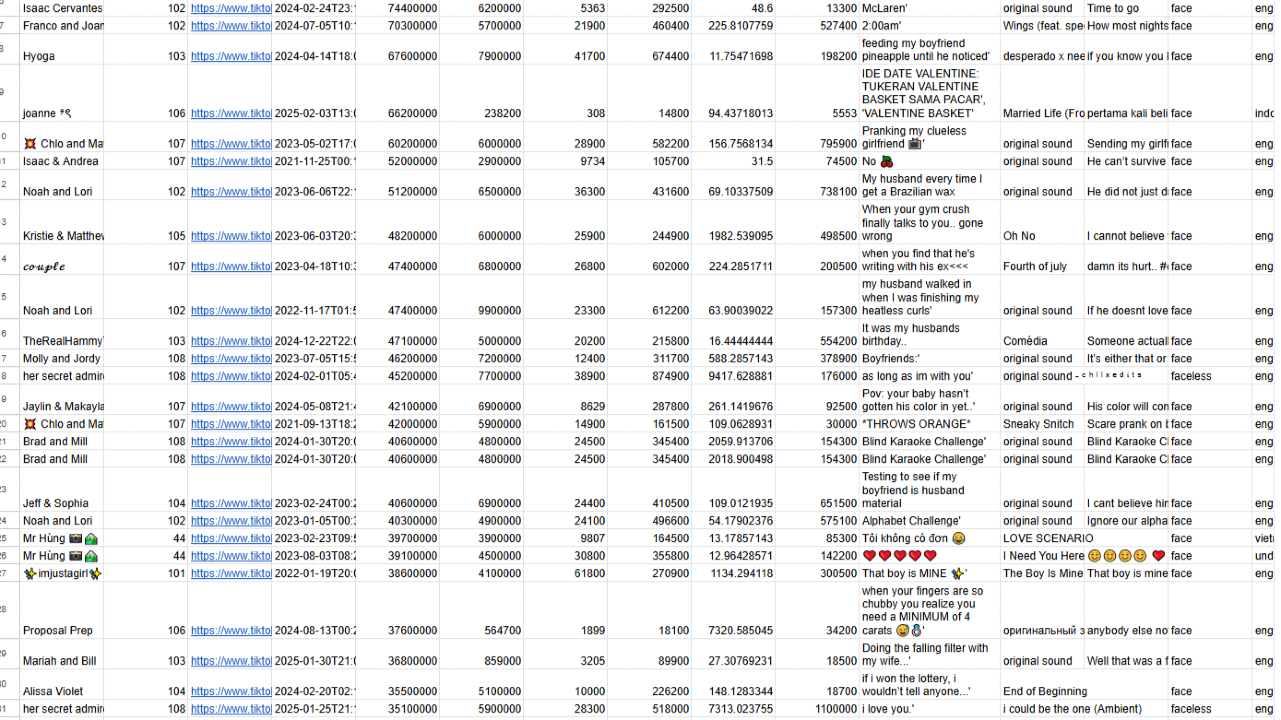Open the TikTok link in Hyoga's row
Viewport: 1281px width, 720px height.
point(231,56)
